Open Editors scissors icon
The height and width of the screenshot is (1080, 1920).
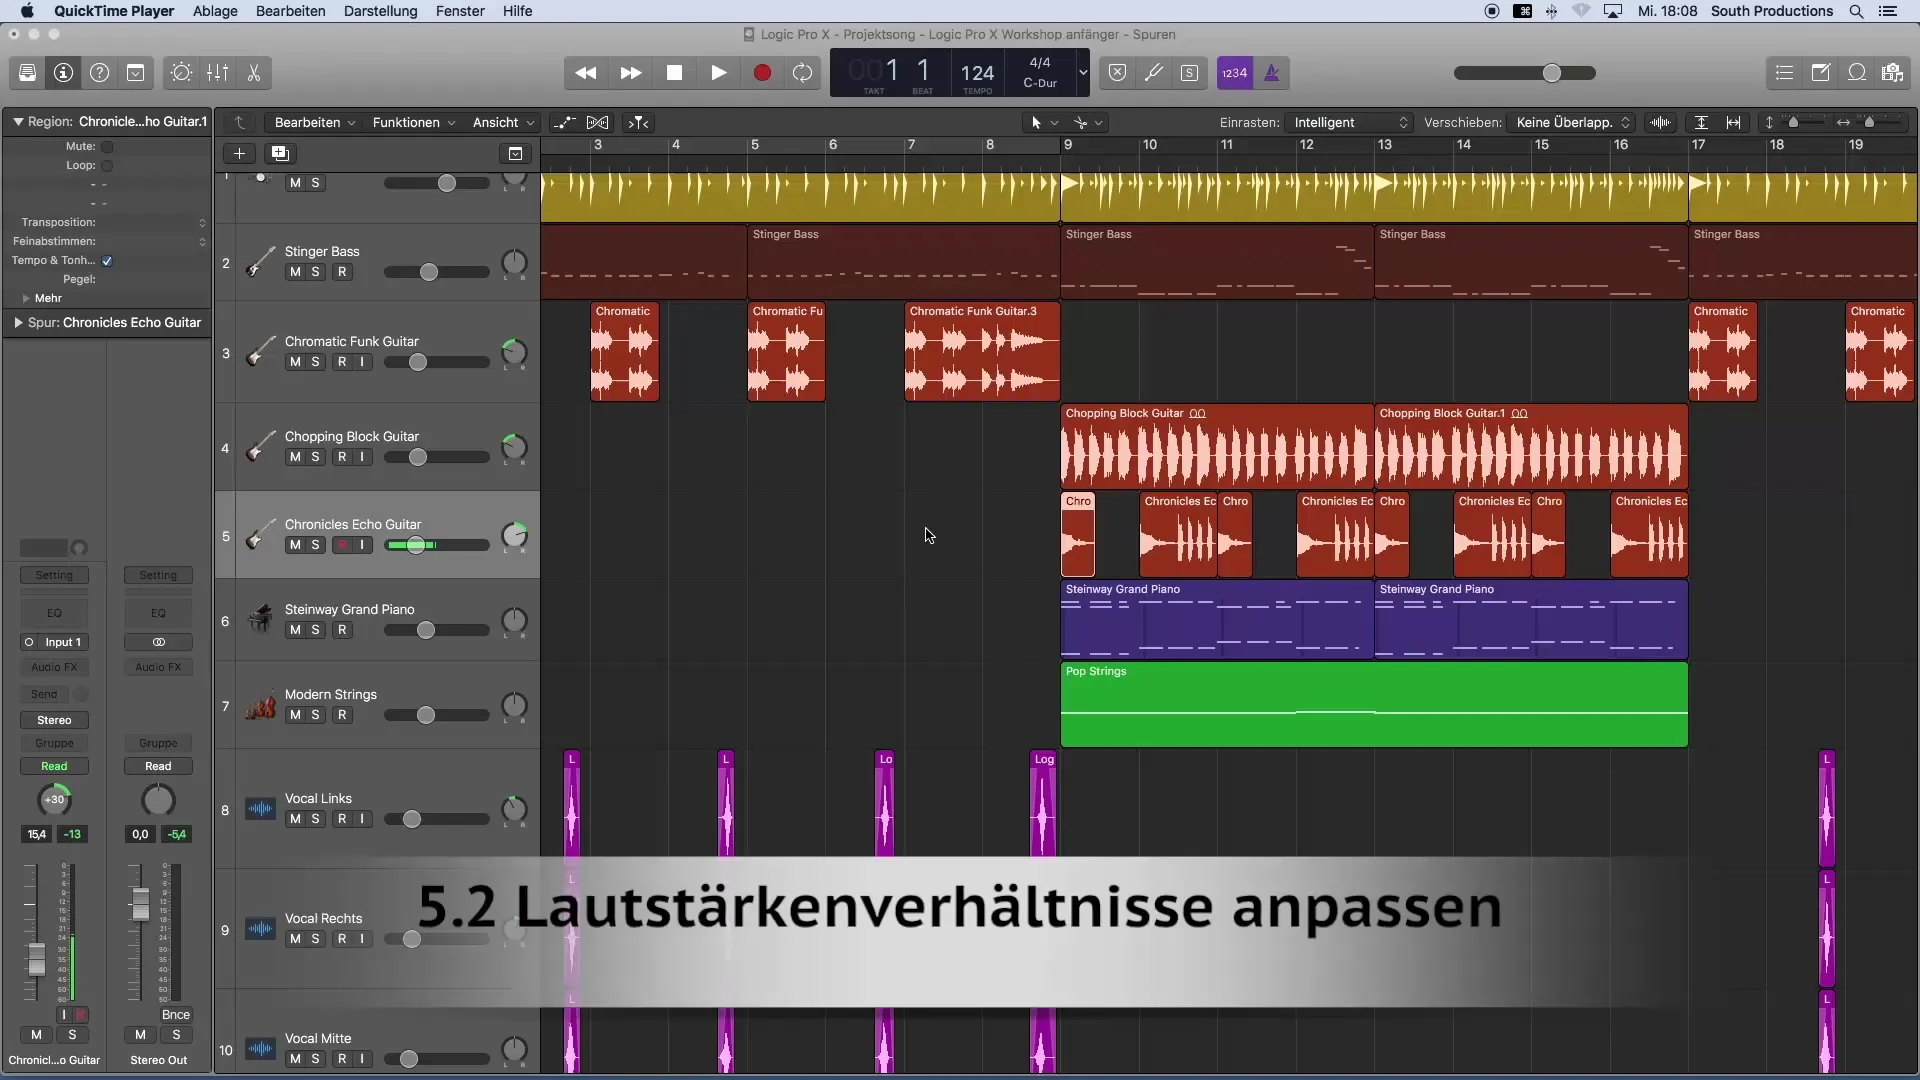click(x=253, y=73)
